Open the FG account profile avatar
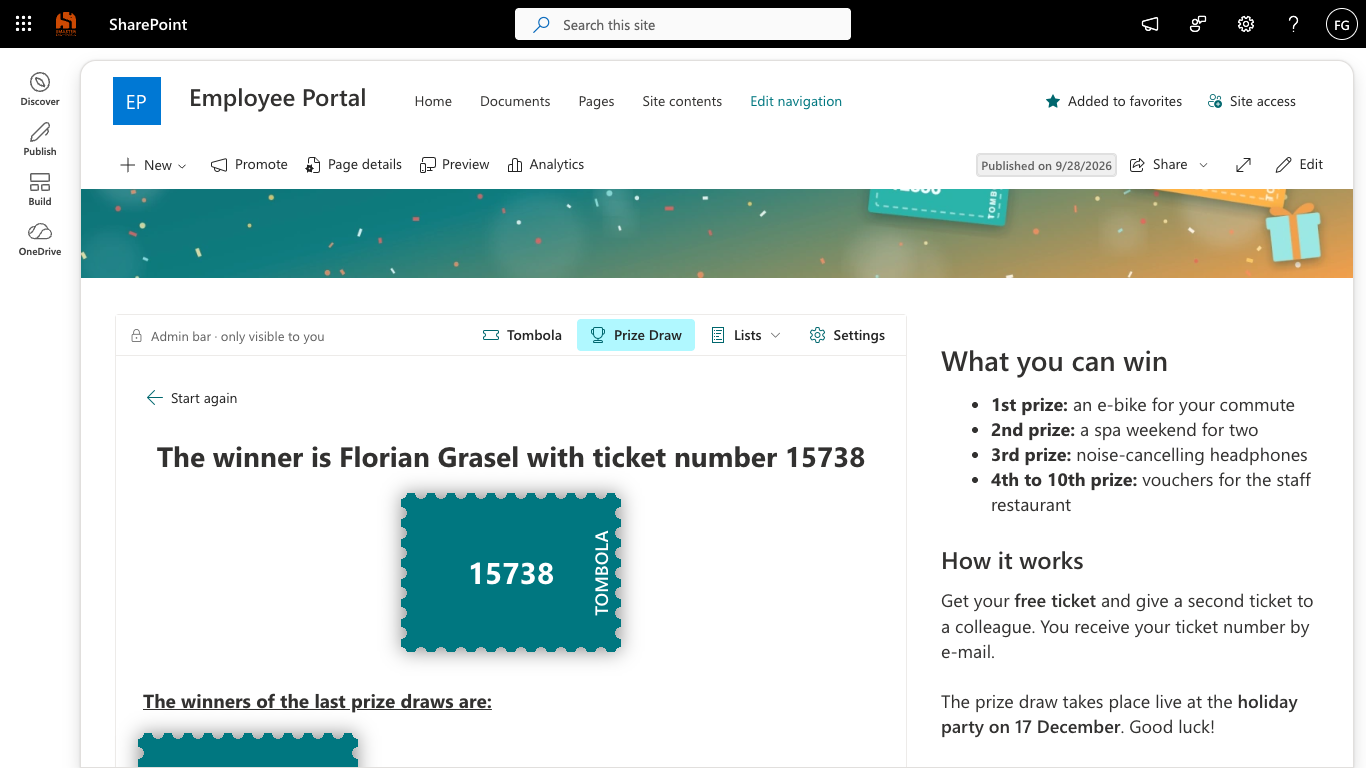Viewport: 1366px width, 768px height. pyautogui.click(x=1341, y=24)
